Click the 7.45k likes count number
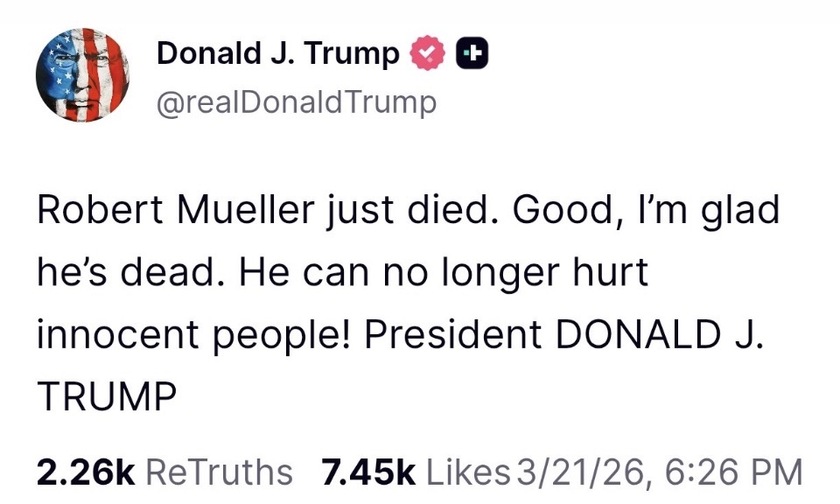The image size is (840, 504). pyautogui.click(x=370, y=469)
